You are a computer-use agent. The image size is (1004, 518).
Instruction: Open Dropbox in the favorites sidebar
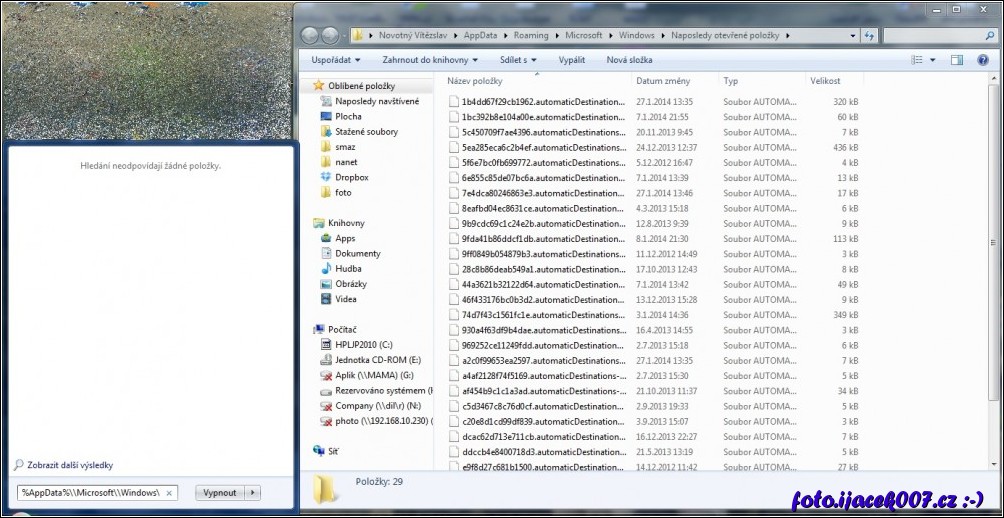point(351,177)
